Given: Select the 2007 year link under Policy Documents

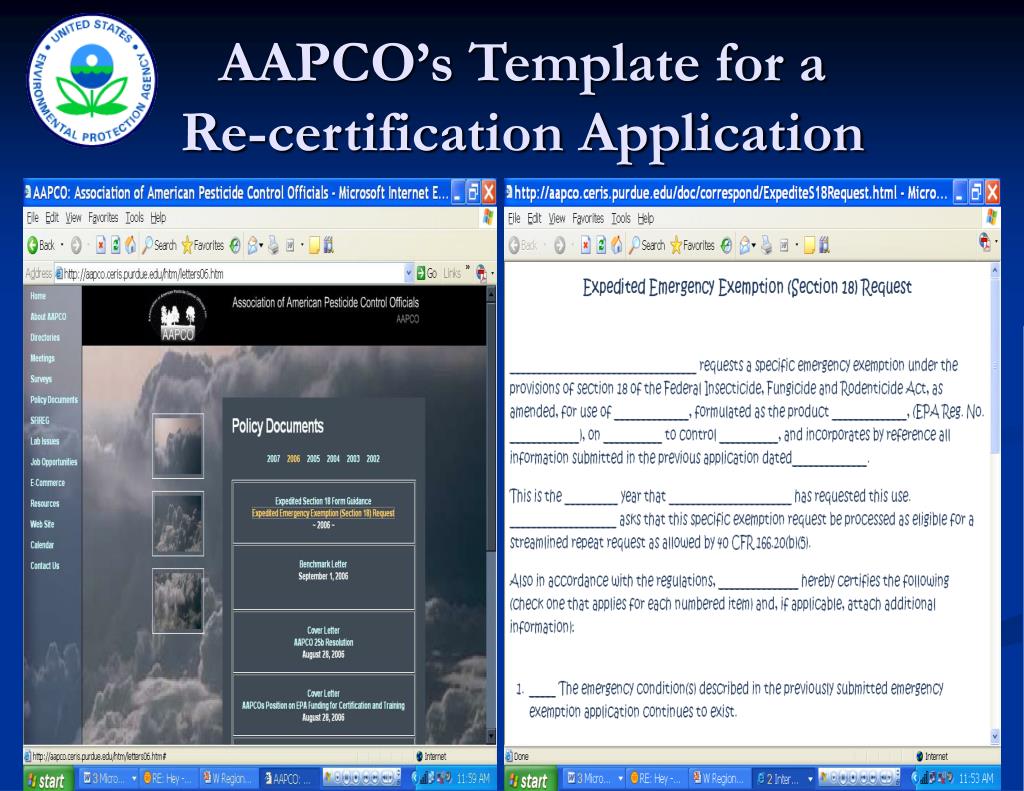Looking at the screenshot, I should [x=273, y=459].
